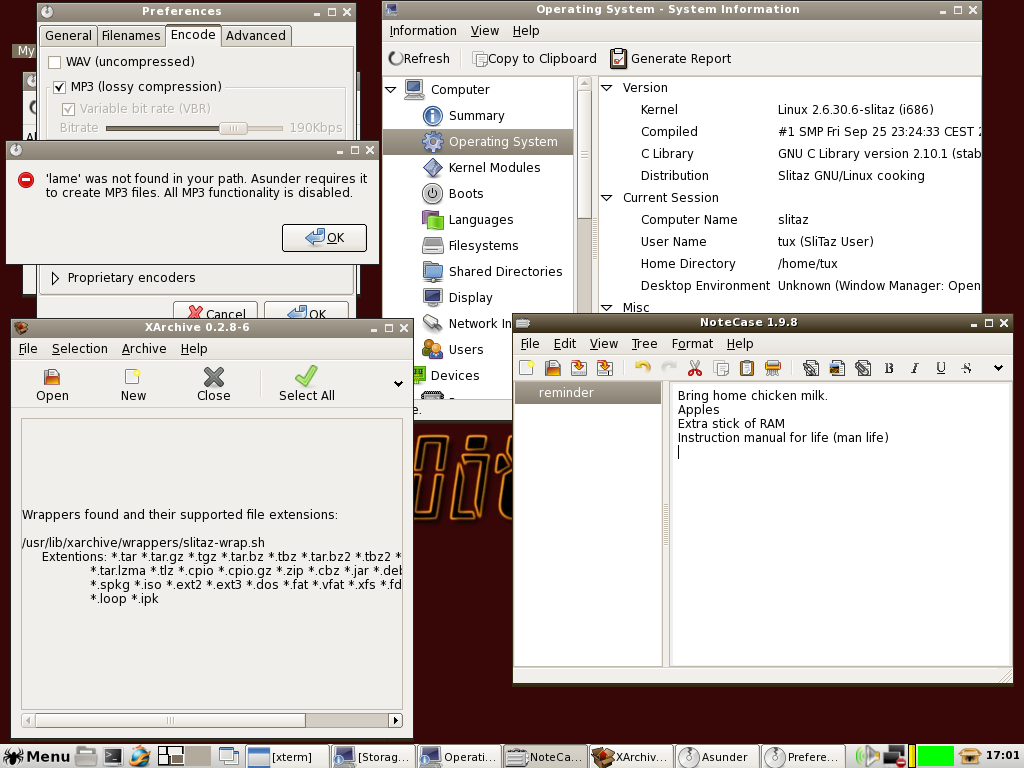Expand Proprietary encoders in Preferences
Image resolution: width=1024 pixels, height=768 pixels.
pos(55,278)
